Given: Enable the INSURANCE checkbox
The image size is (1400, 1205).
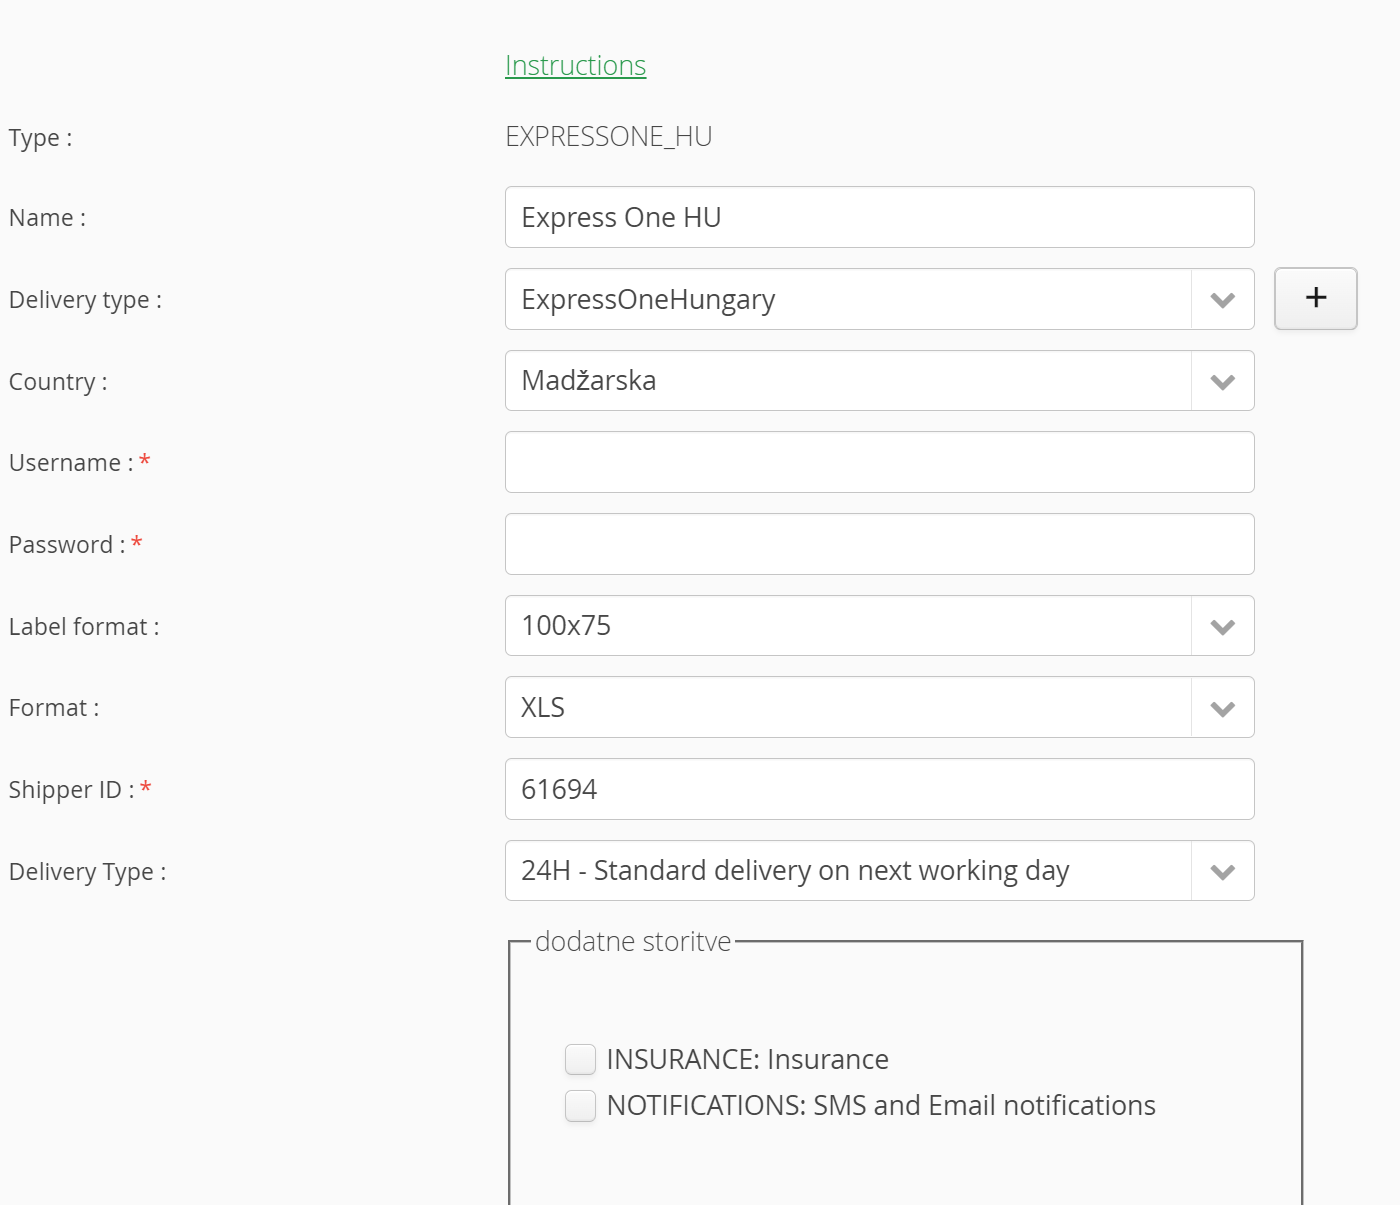Looking at the screenshot, I should point(580,1059).
